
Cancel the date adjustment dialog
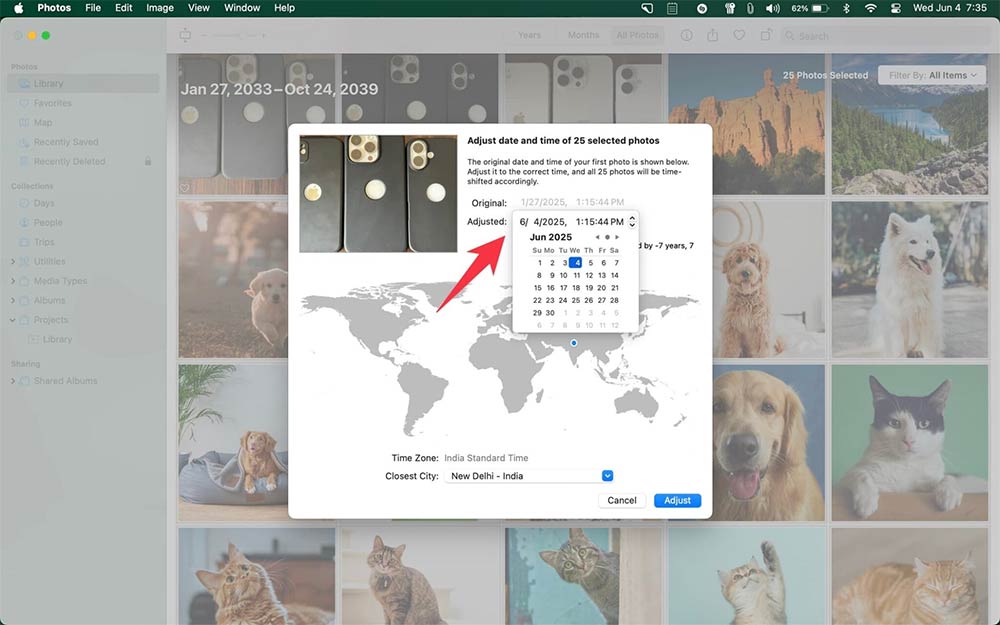pos(621,500)
